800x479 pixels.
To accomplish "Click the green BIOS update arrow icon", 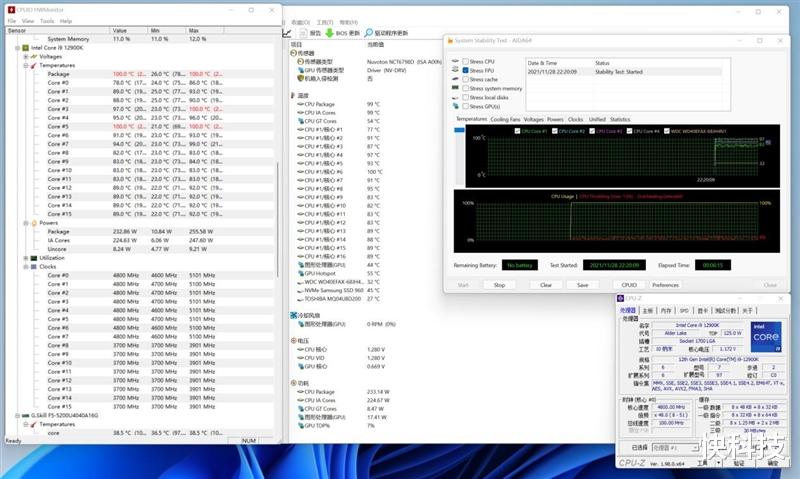I will (x=330, y=33).
